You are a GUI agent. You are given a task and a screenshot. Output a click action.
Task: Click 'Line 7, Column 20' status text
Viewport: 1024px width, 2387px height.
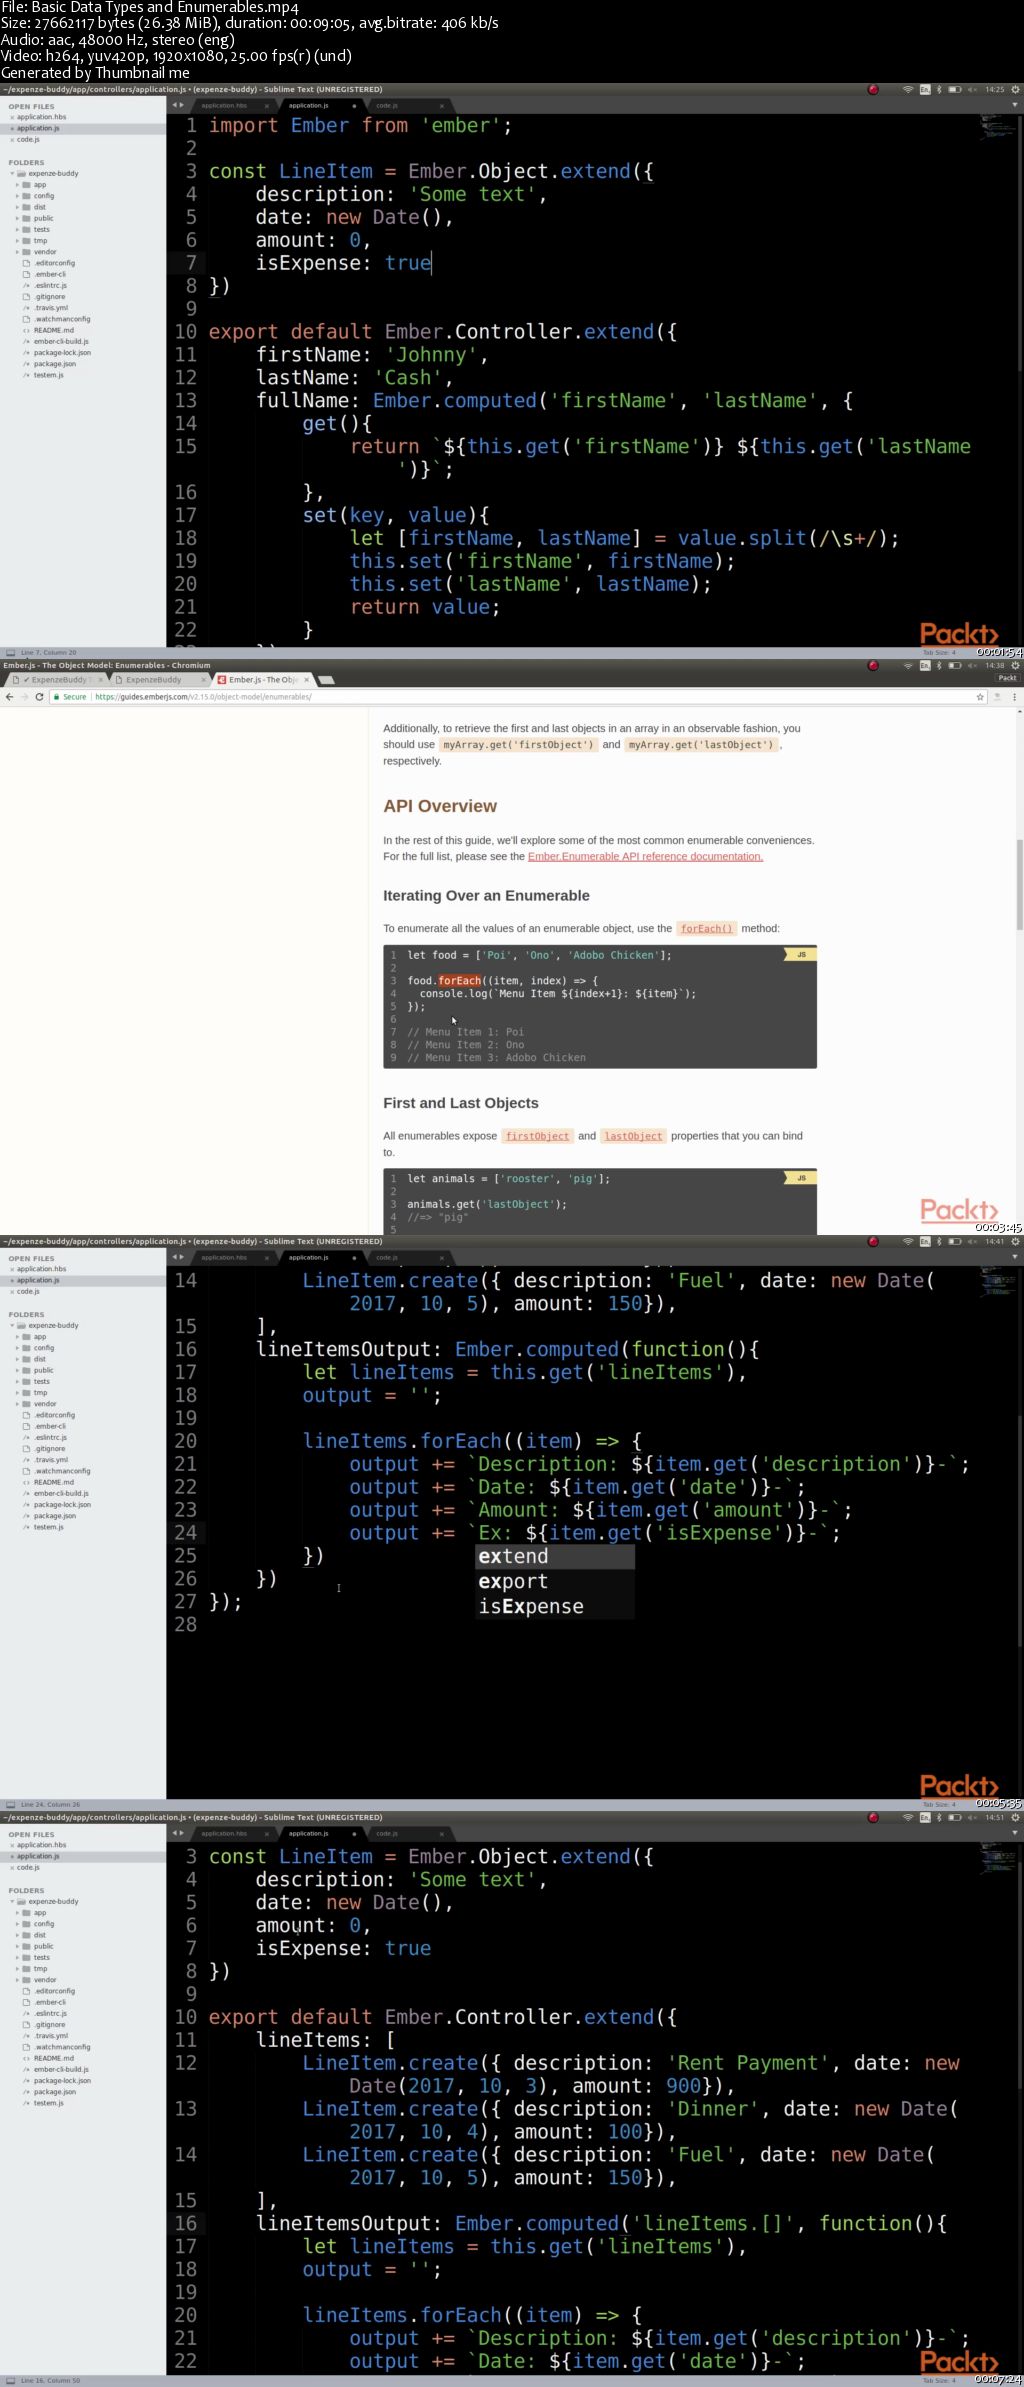click(49, 653)
